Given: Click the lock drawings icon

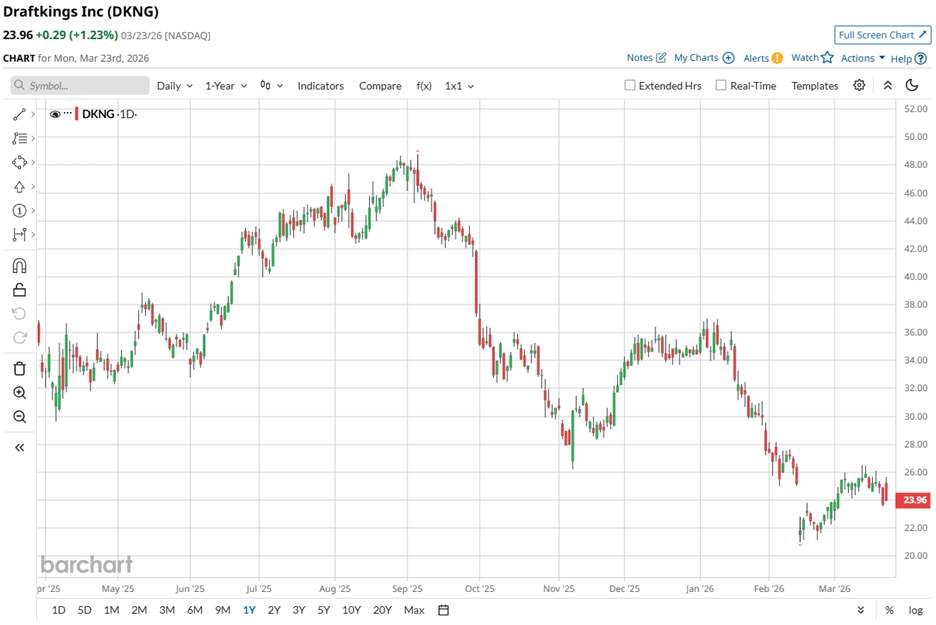Looking at the screenshot, I should coord(19,290).
